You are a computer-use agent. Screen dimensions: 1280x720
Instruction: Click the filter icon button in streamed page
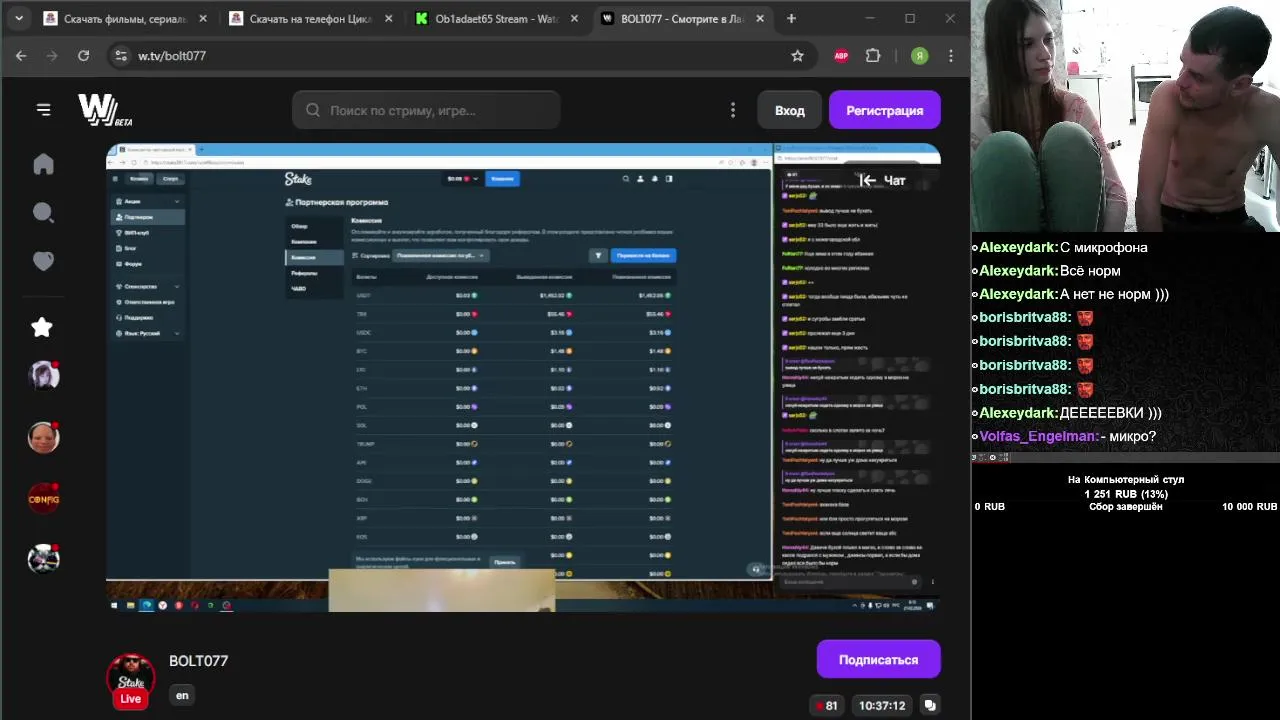tap(598, 256)
